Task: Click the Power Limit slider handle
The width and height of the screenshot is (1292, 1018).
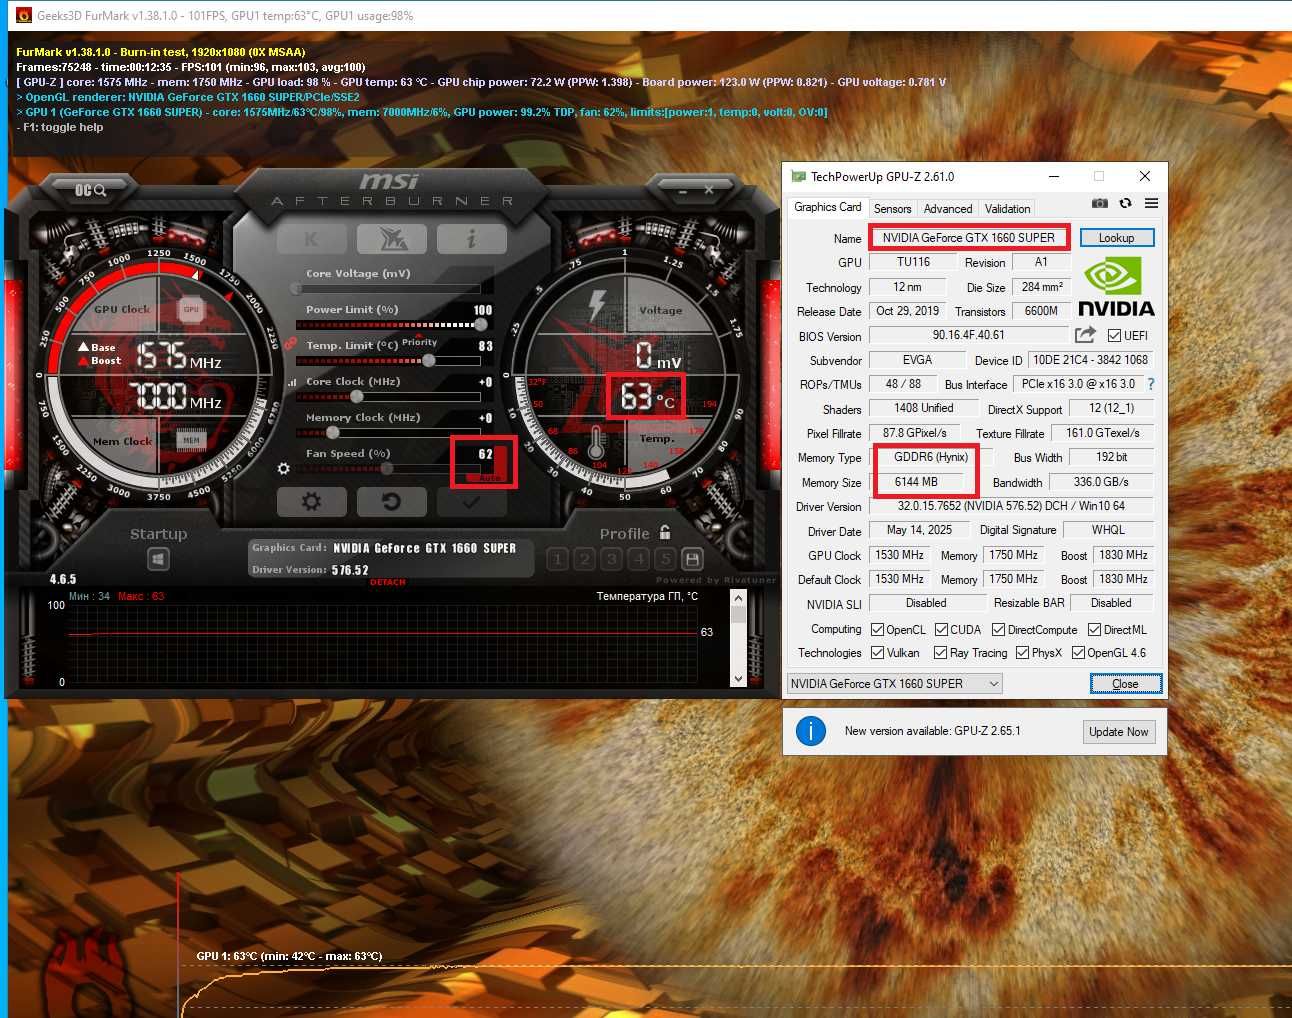Action: (x=481, y=324)
